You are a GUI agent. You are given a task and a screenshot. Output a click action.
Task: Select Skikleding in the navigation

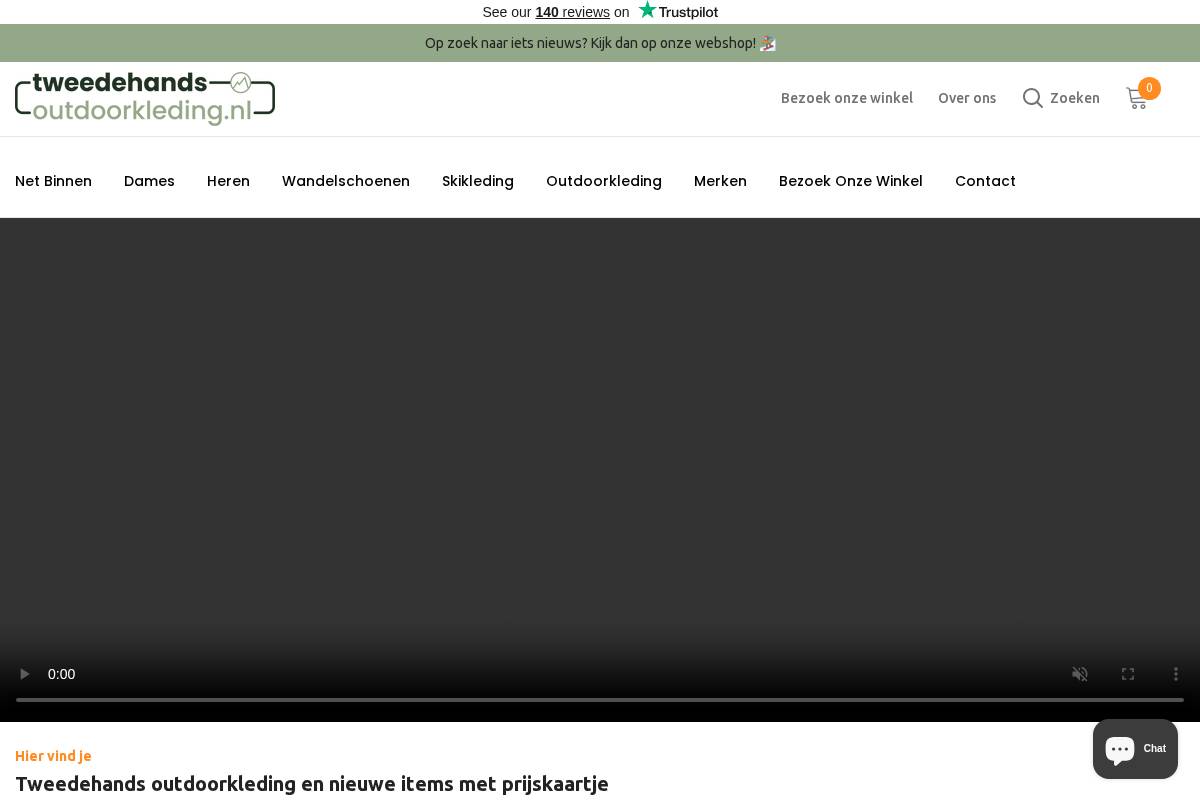tap(478, 181)
